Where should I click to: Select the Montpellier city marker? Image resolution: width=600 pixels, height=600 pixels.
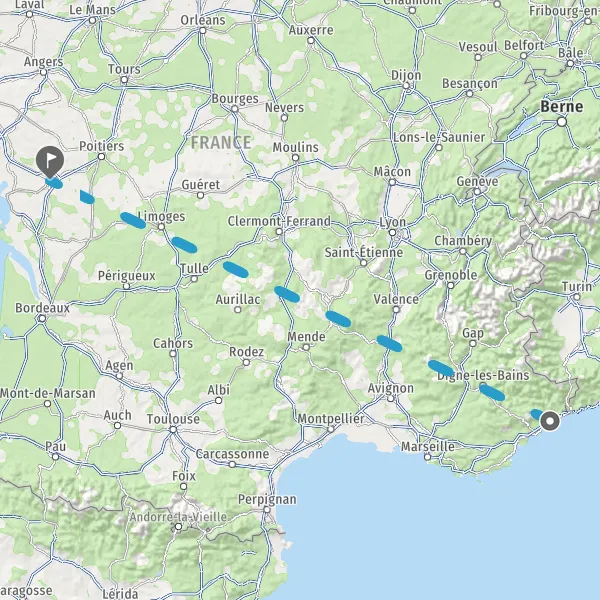(331, 429)
